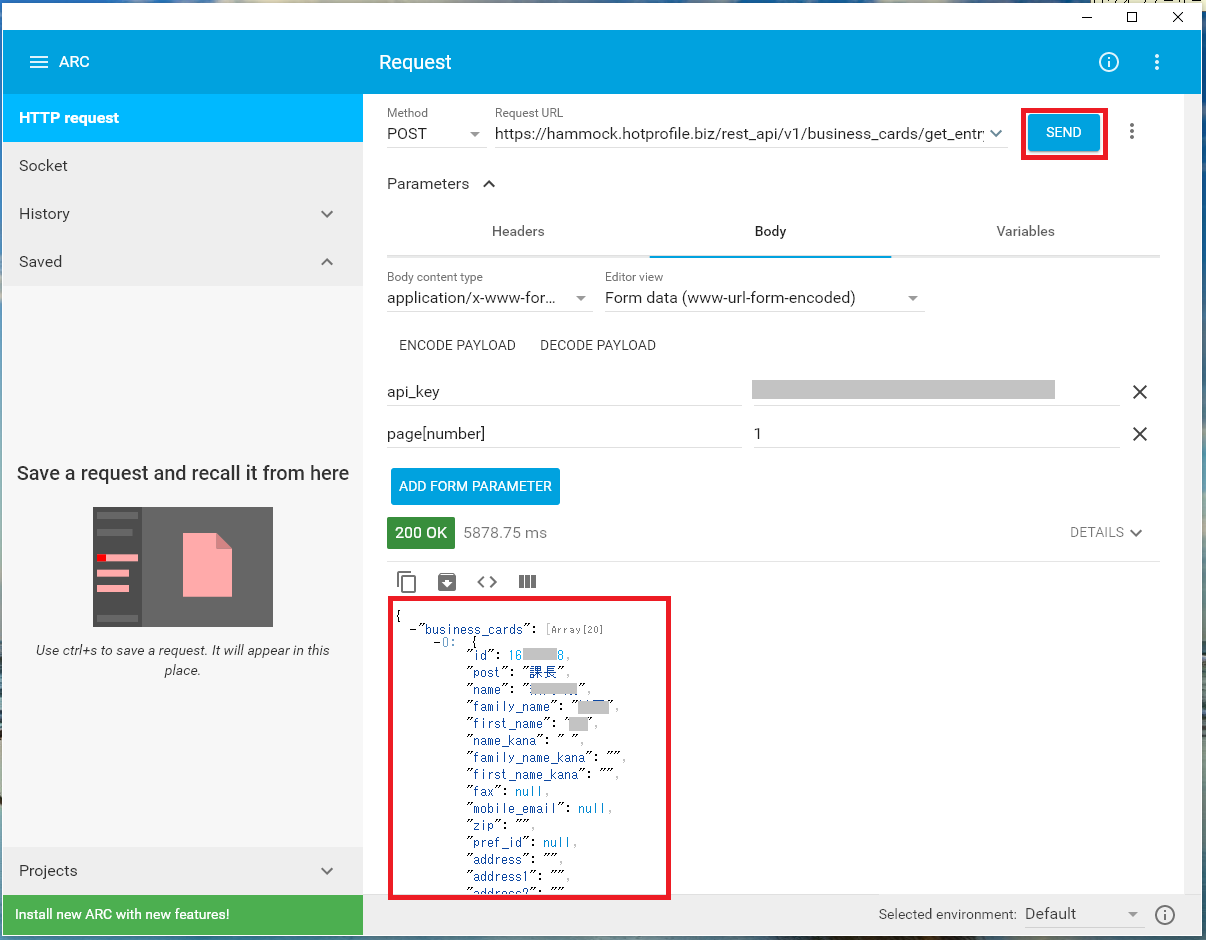Click the "mobile_email" JSON key
This screenshot has height=940, width=1206.
coord(516,808)
